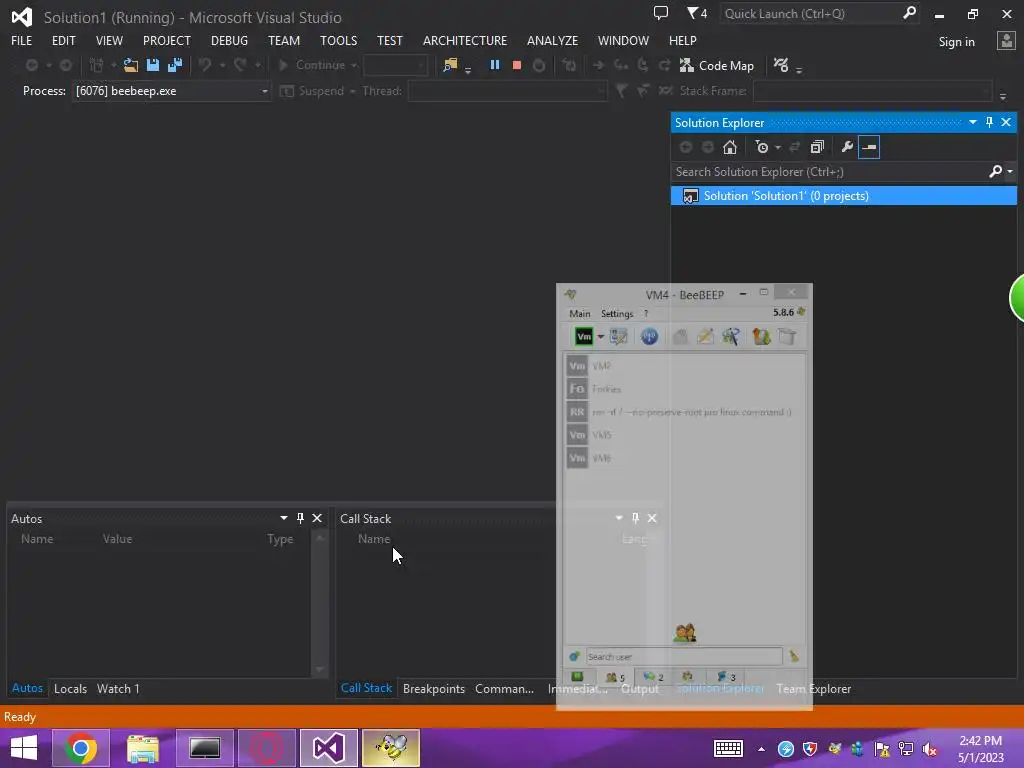Select Solution 'Solution1' (0 projects) node
Screen dimensions: 1024x768
pos(844,195)
